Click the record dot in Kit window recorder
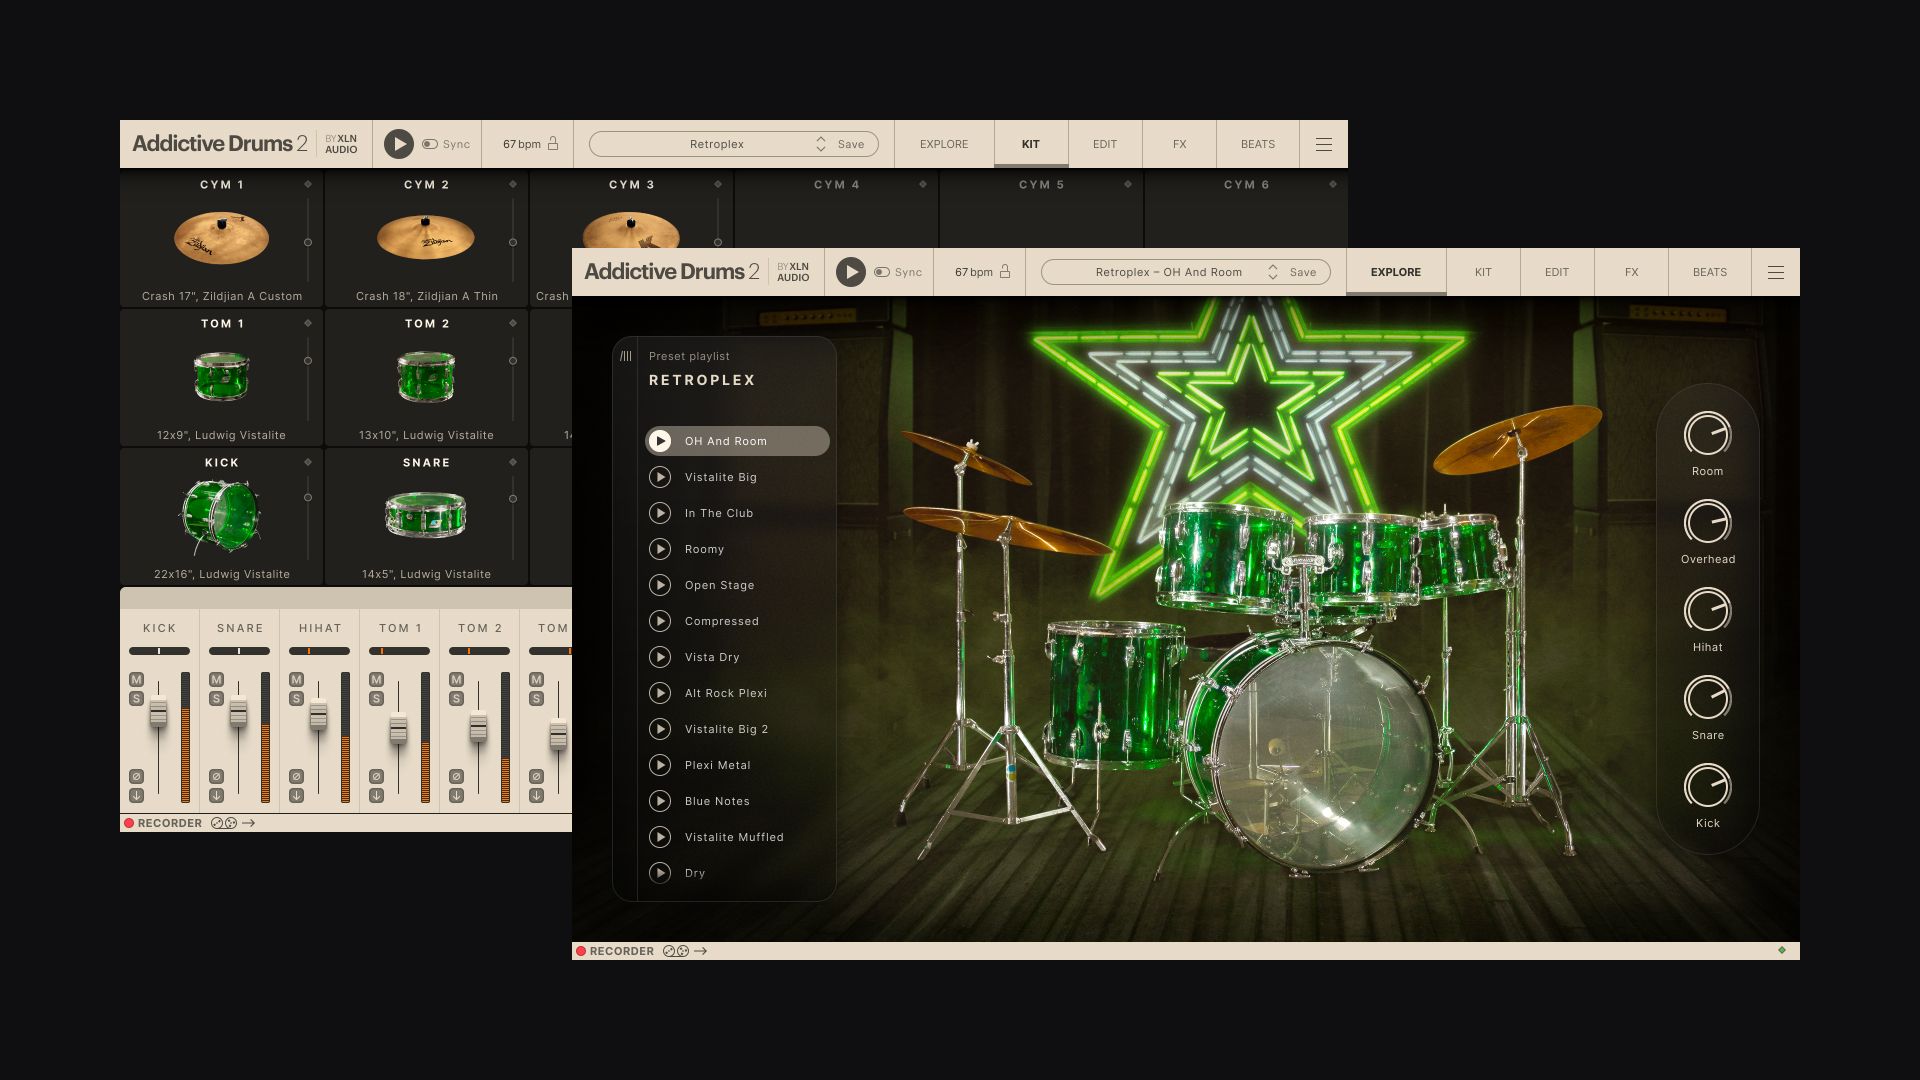 129,823
